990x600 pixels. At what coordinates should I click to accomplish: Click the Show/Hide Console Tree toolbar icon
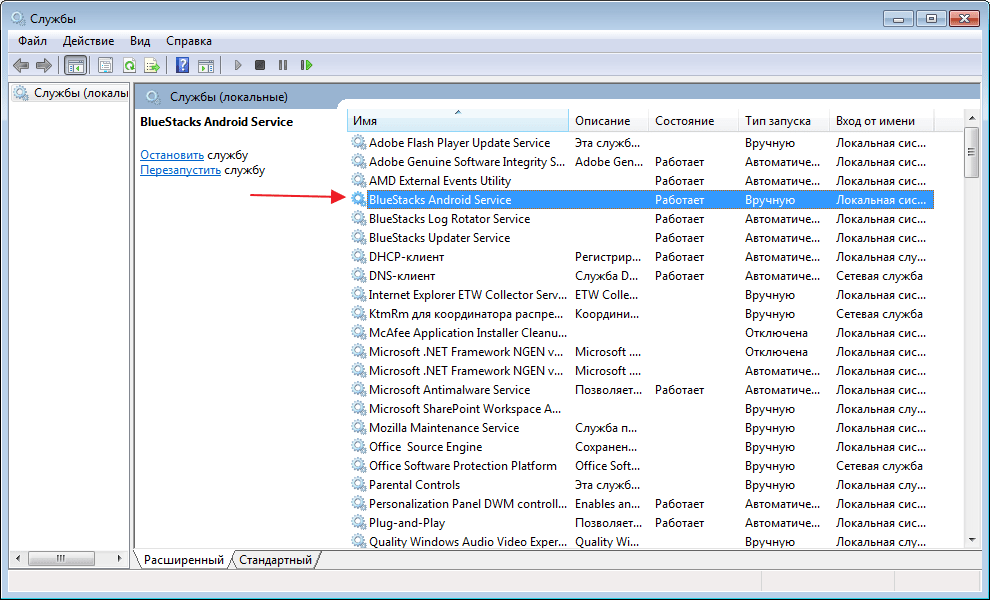75,65
